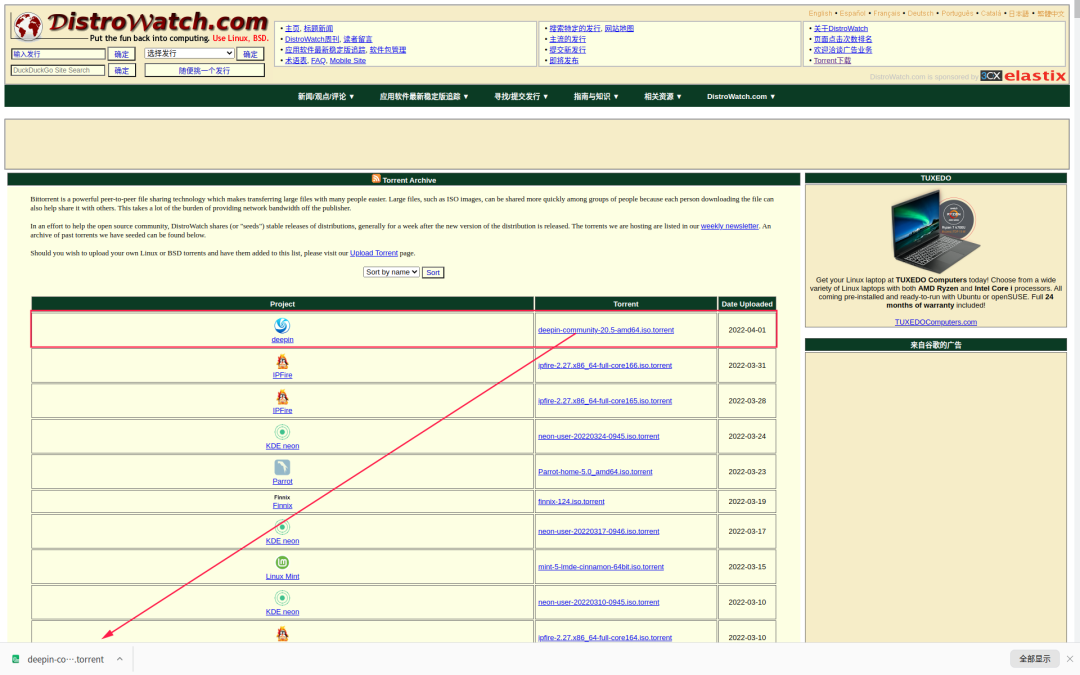
Task: Open the ipfire-2.27 core165 torrent link
Action: (x=605, y=400)
